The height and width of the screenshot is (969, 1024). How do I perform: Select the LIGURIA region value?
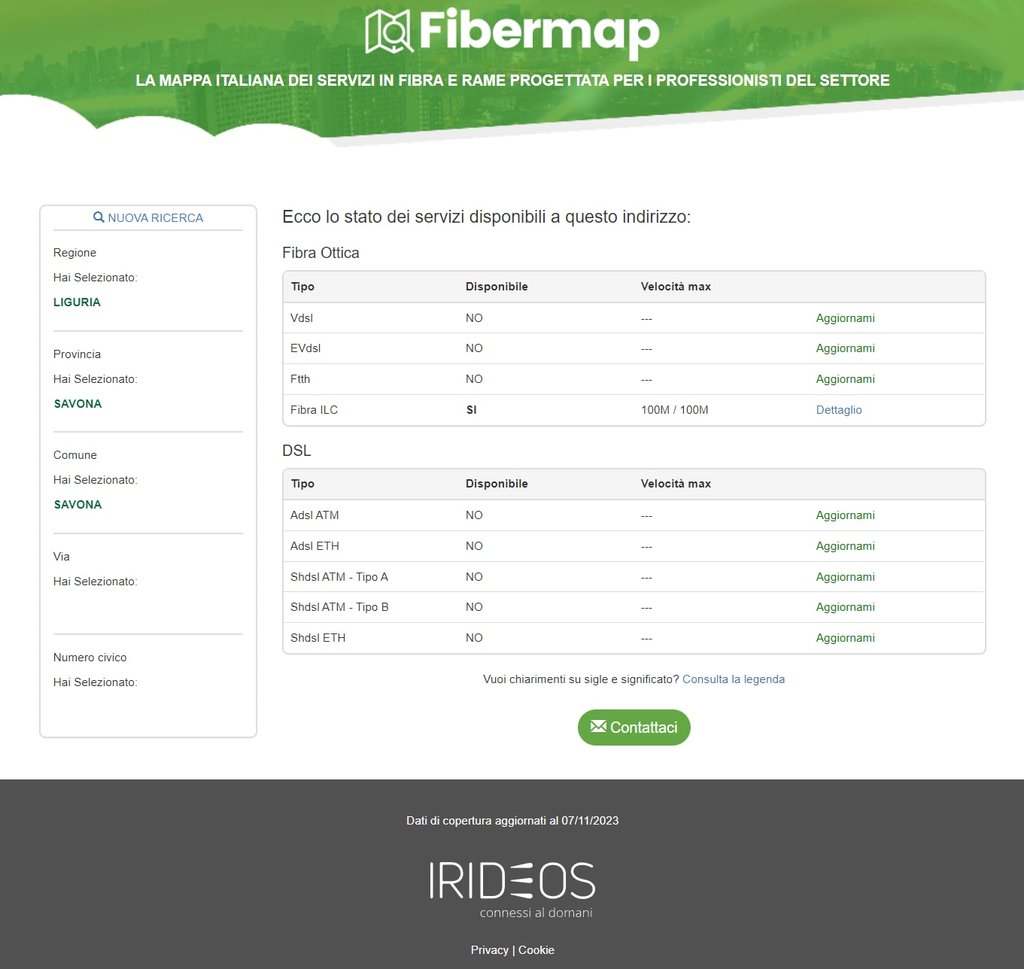point(77,302)
